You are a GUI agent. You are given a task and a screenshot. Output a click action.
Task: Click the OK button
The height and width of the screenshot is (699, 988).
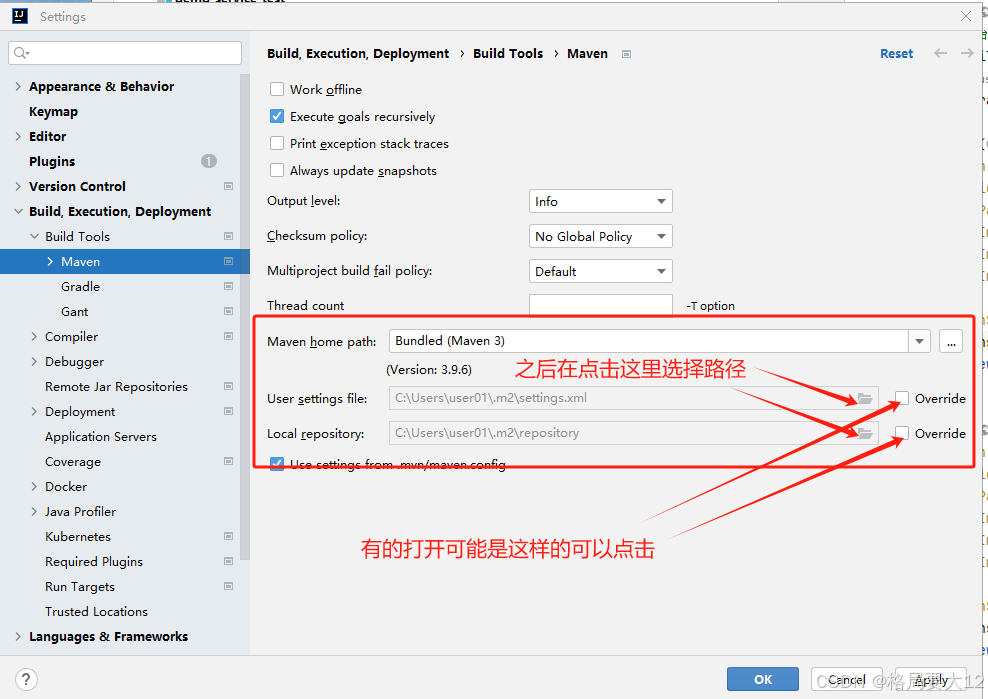(x=762, y=679)
